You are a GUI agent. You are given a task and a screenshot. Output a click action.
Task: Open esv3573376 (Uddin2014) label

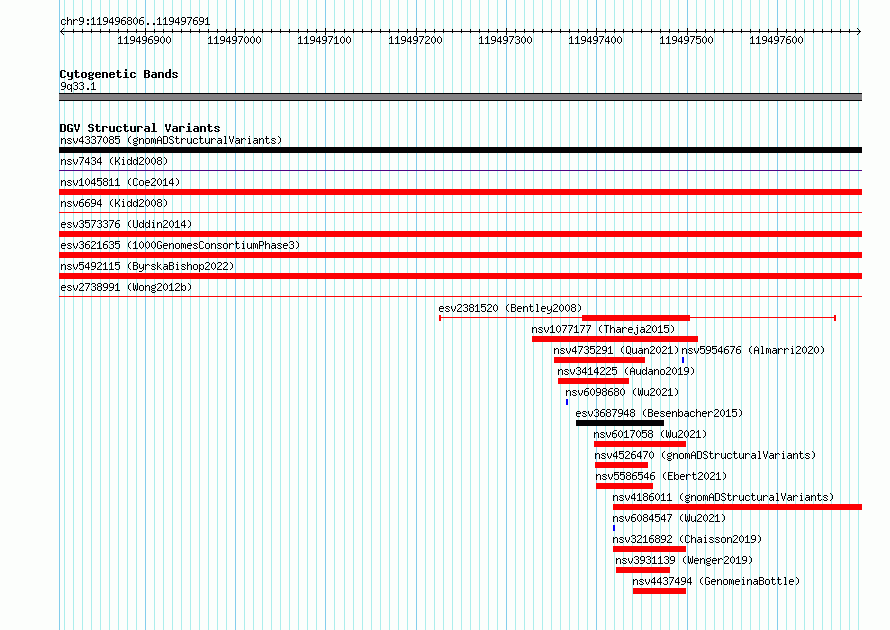point(126,224)
